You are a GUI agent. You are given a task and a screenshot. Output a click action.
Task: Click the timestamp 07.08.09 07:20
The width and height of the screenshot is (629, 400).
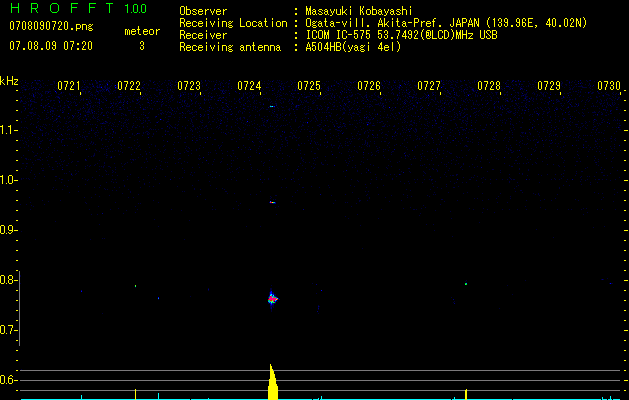pyautogui.click(x=51, y=46)
